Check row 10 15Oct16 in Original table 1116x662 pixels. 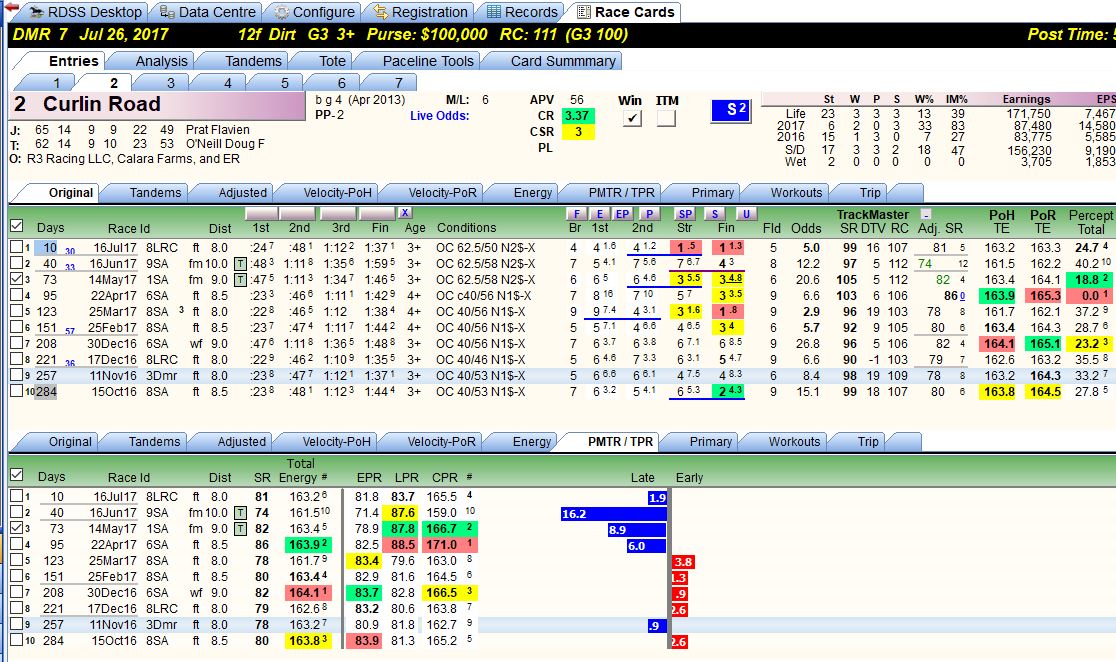coord(16,391)
